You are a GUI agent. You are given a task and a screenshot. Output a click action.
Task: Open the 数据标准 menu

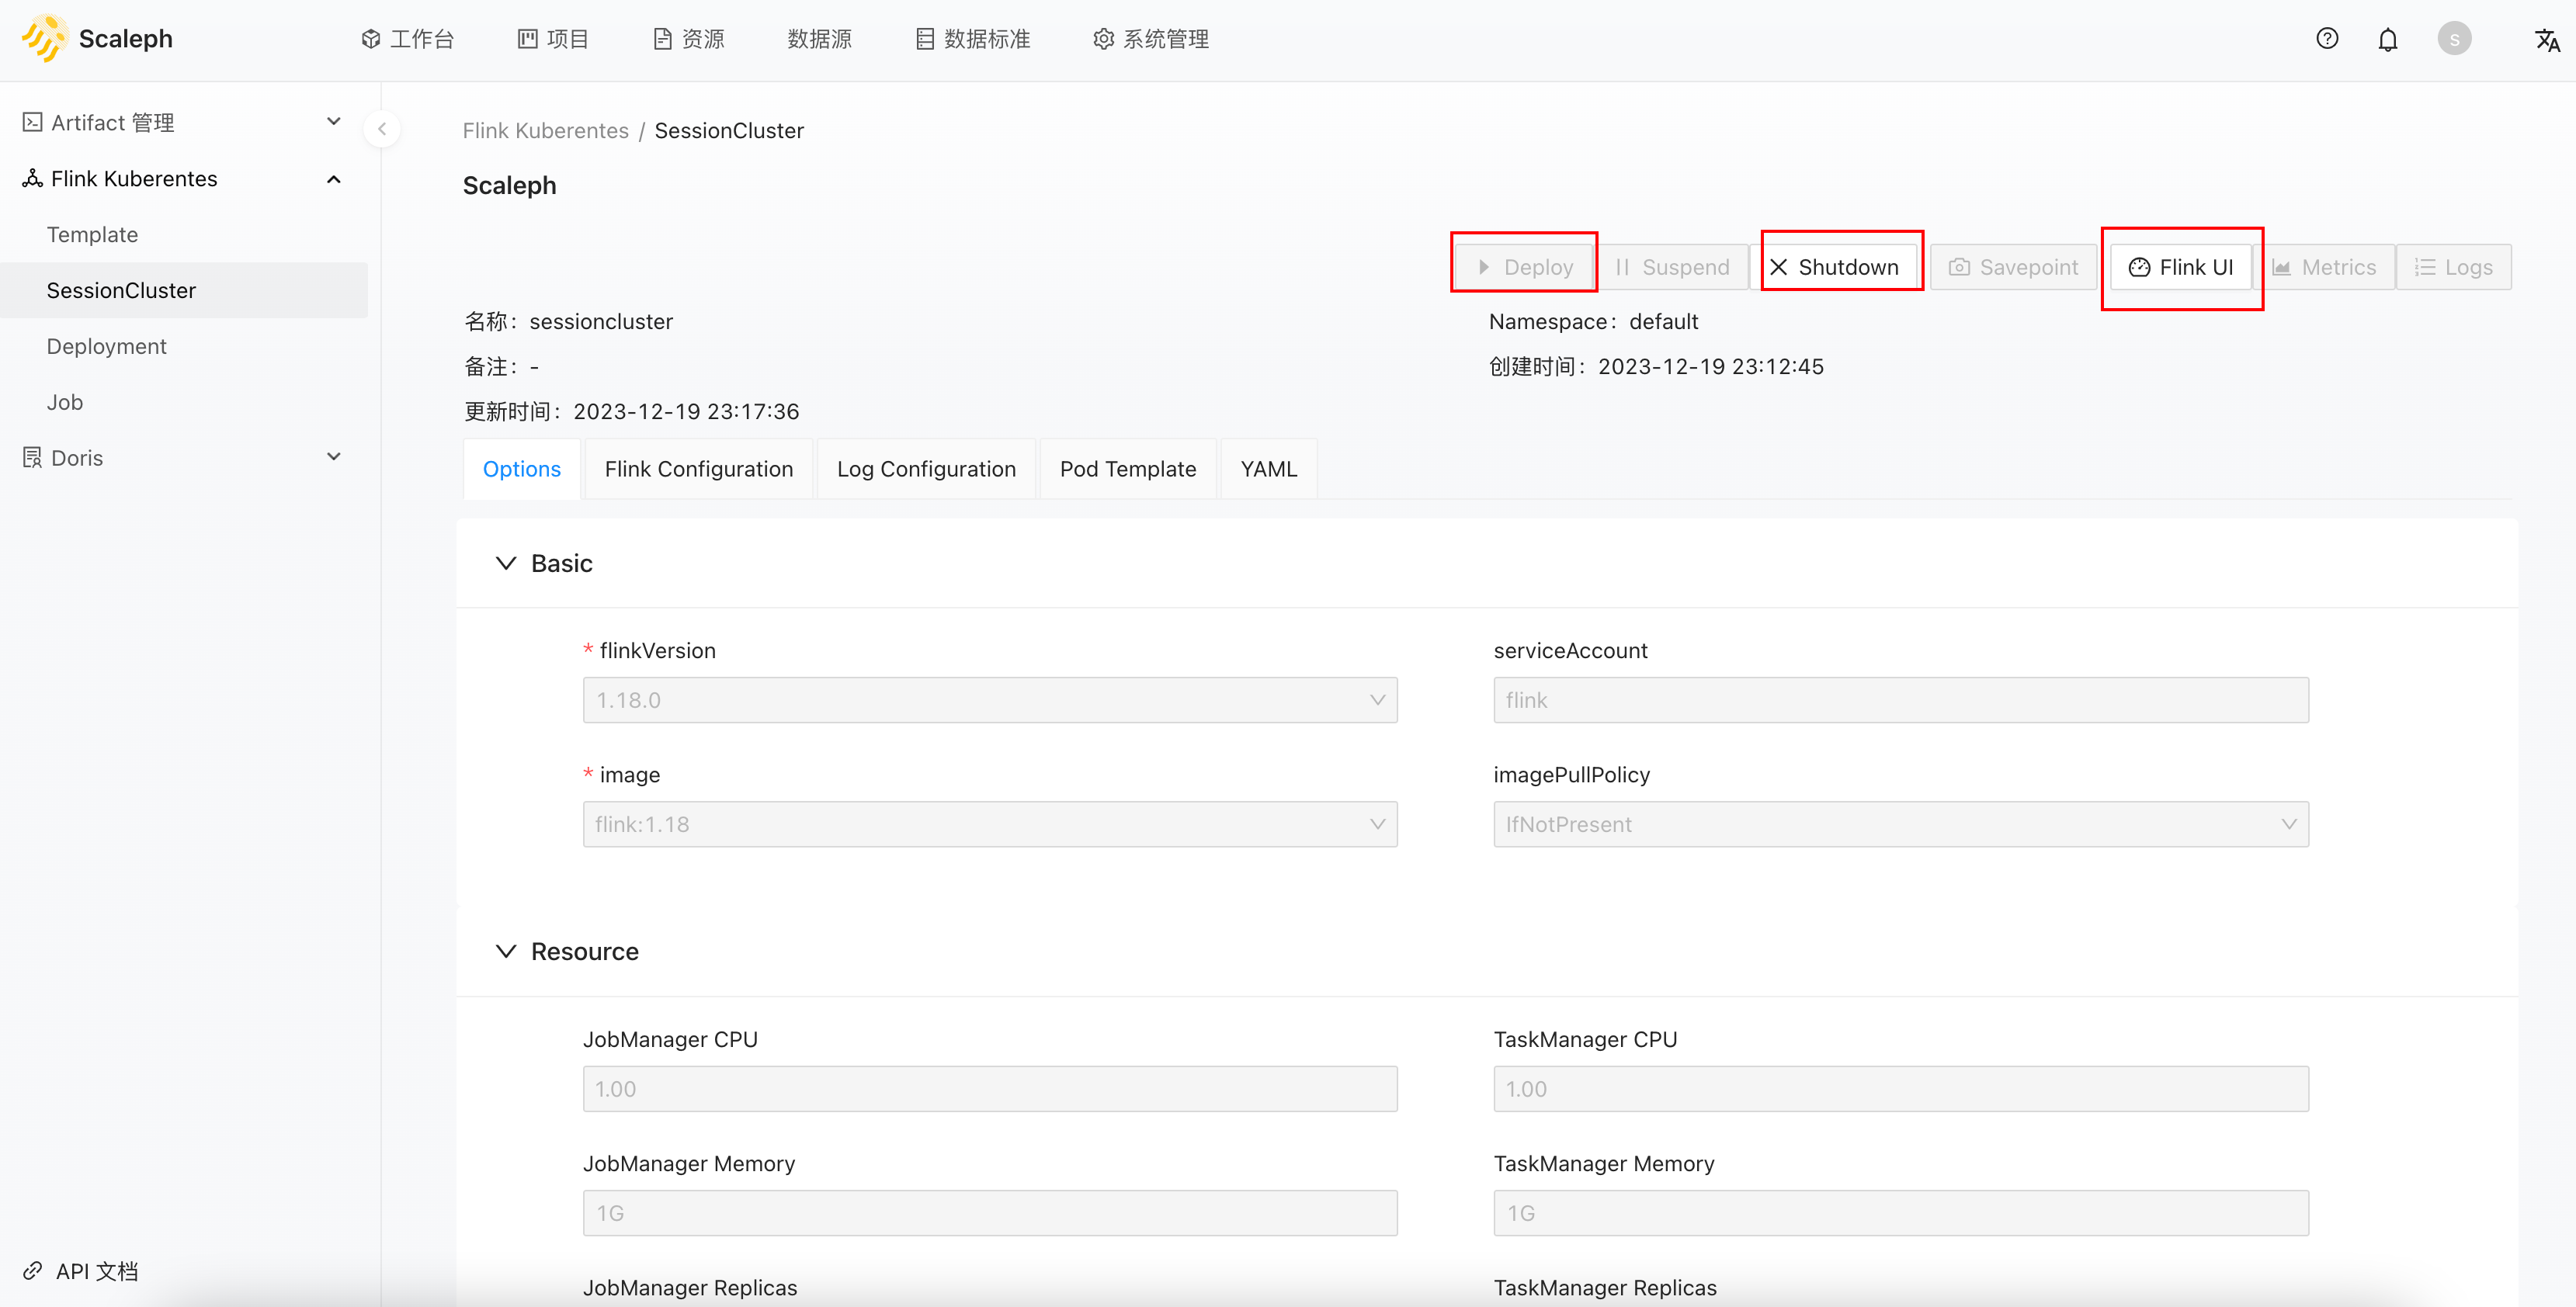click(x=973, y=39)
